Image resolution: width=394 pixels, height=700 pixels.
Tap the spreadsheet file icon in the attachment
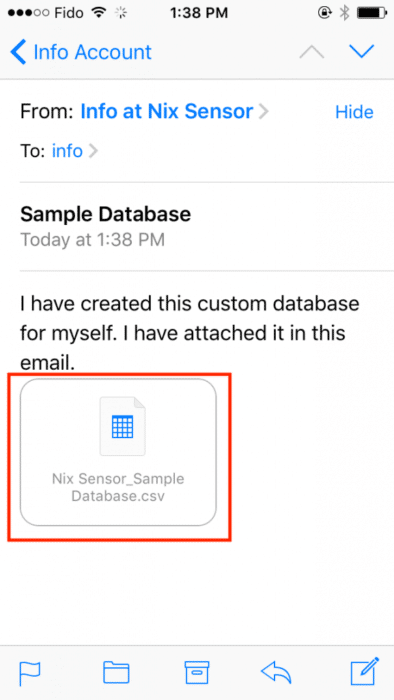123,426
